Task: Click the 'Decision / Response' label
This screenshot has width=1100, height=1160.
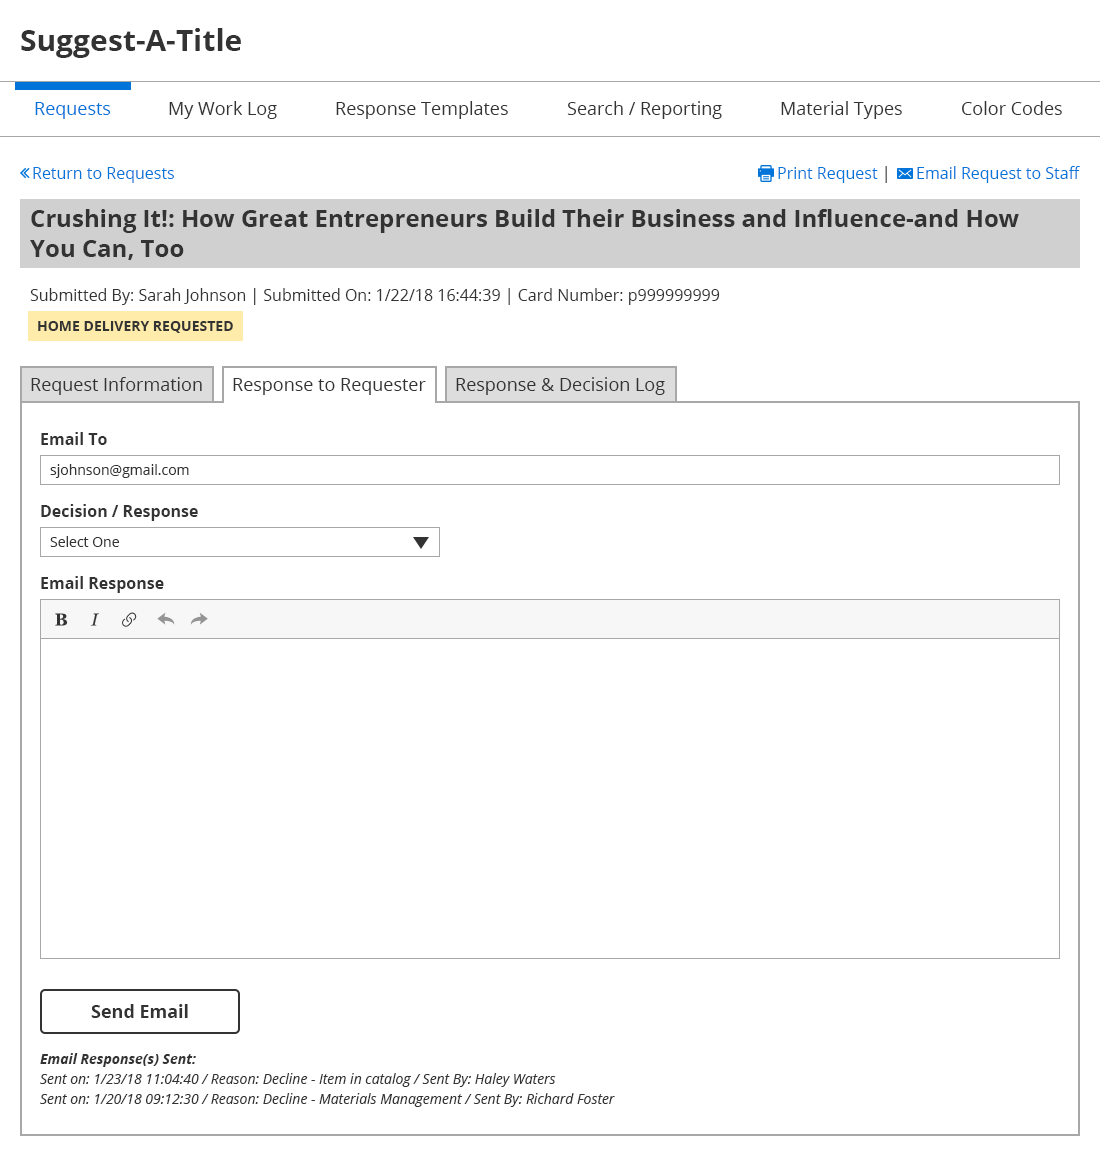Action: click(119, 511)
